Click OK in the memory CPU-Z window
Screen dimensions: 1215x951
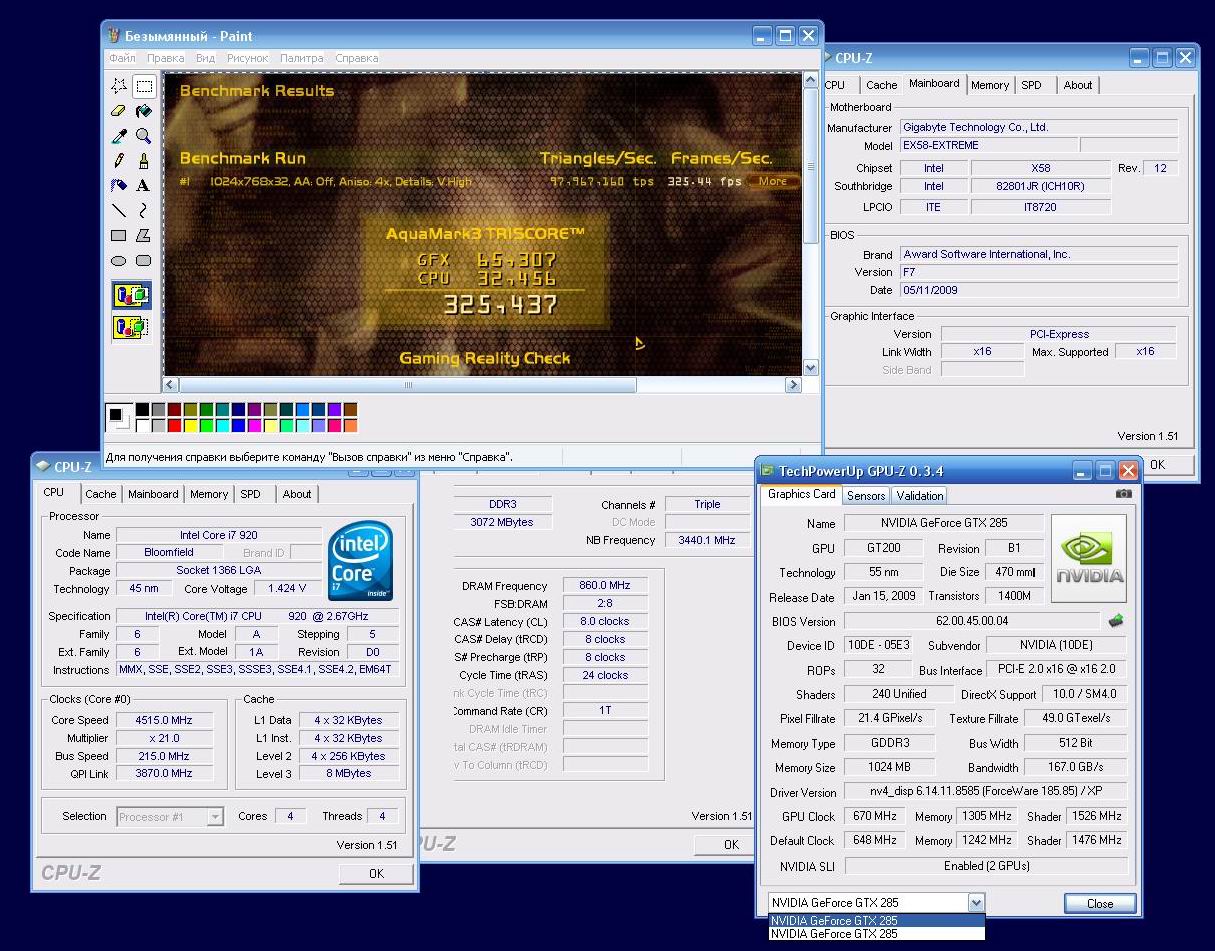731,845
